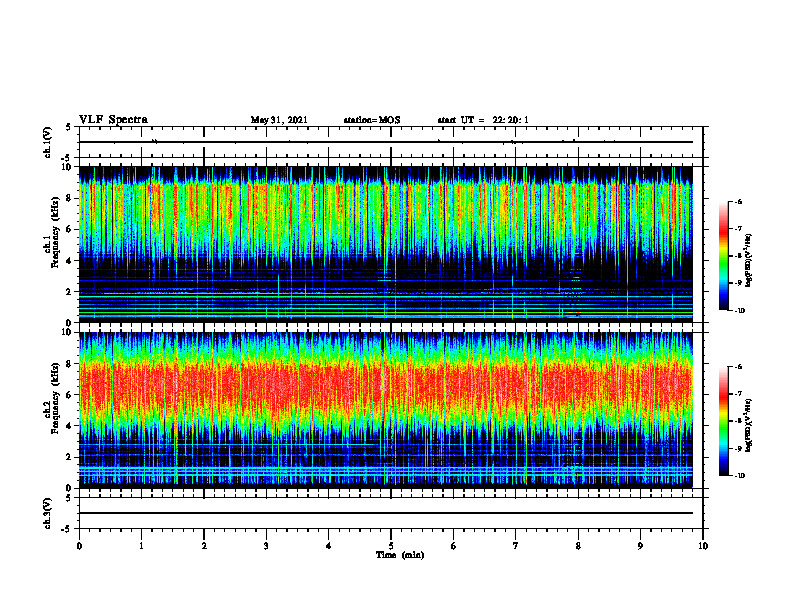792x612 pixels.
Task: Click the "-8" value on ch.1 color bar
Action: pyautogui.click(x=738, y=256)
